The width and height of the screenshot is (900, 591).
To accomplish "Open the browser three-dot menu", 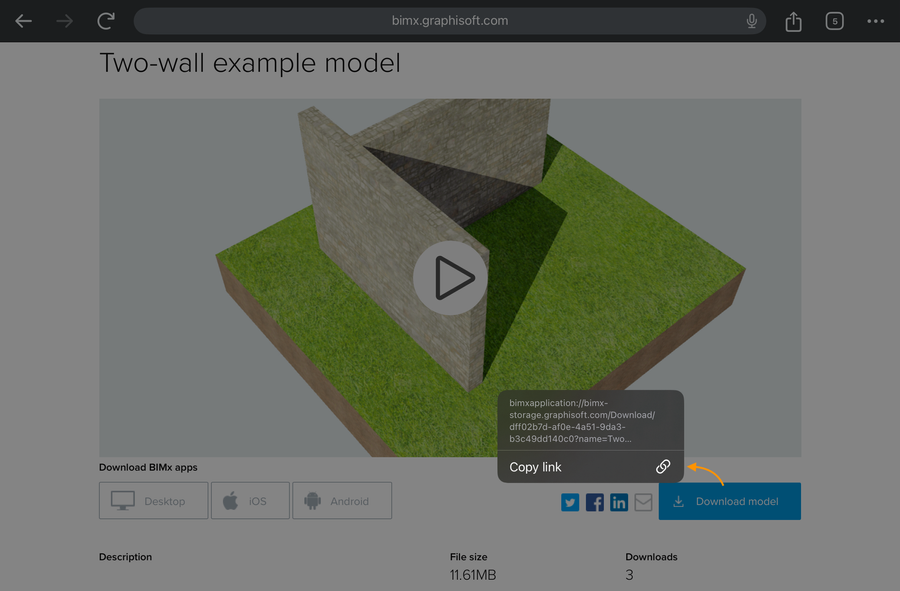I will pos(875,21).
